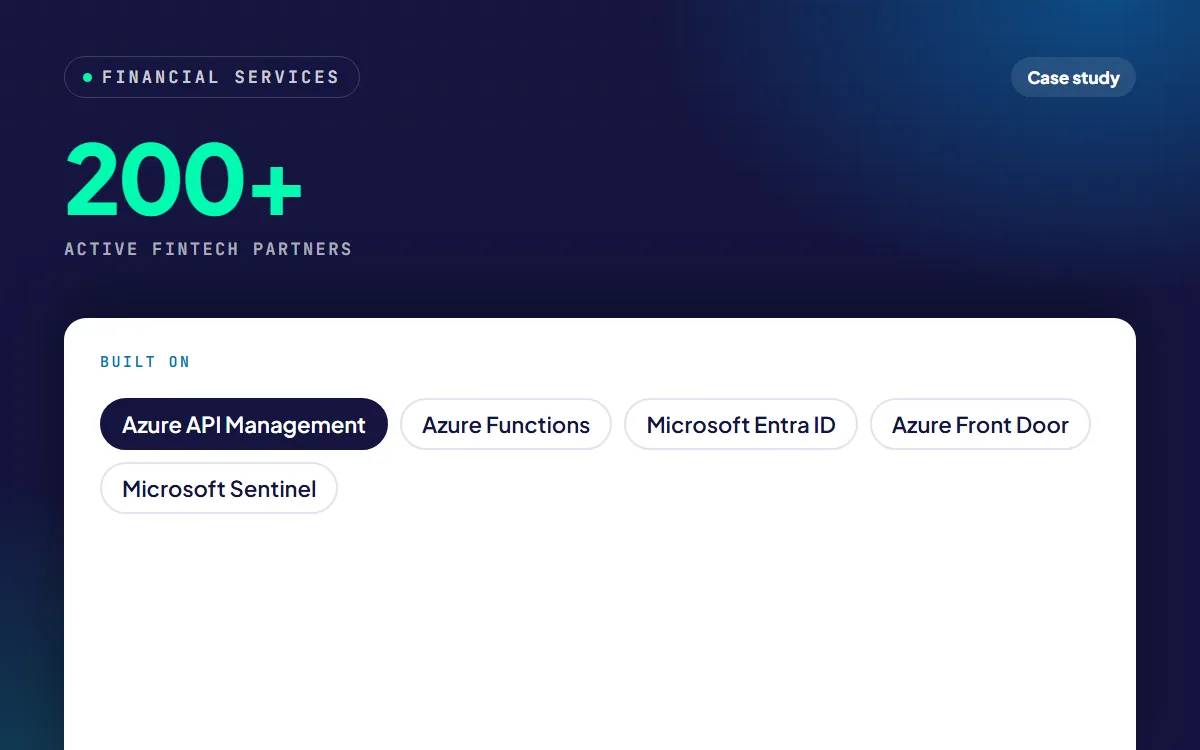The image size is (1200, 750).
Task: Choose the Microsoft Entra ID chip
Action: 741,424
